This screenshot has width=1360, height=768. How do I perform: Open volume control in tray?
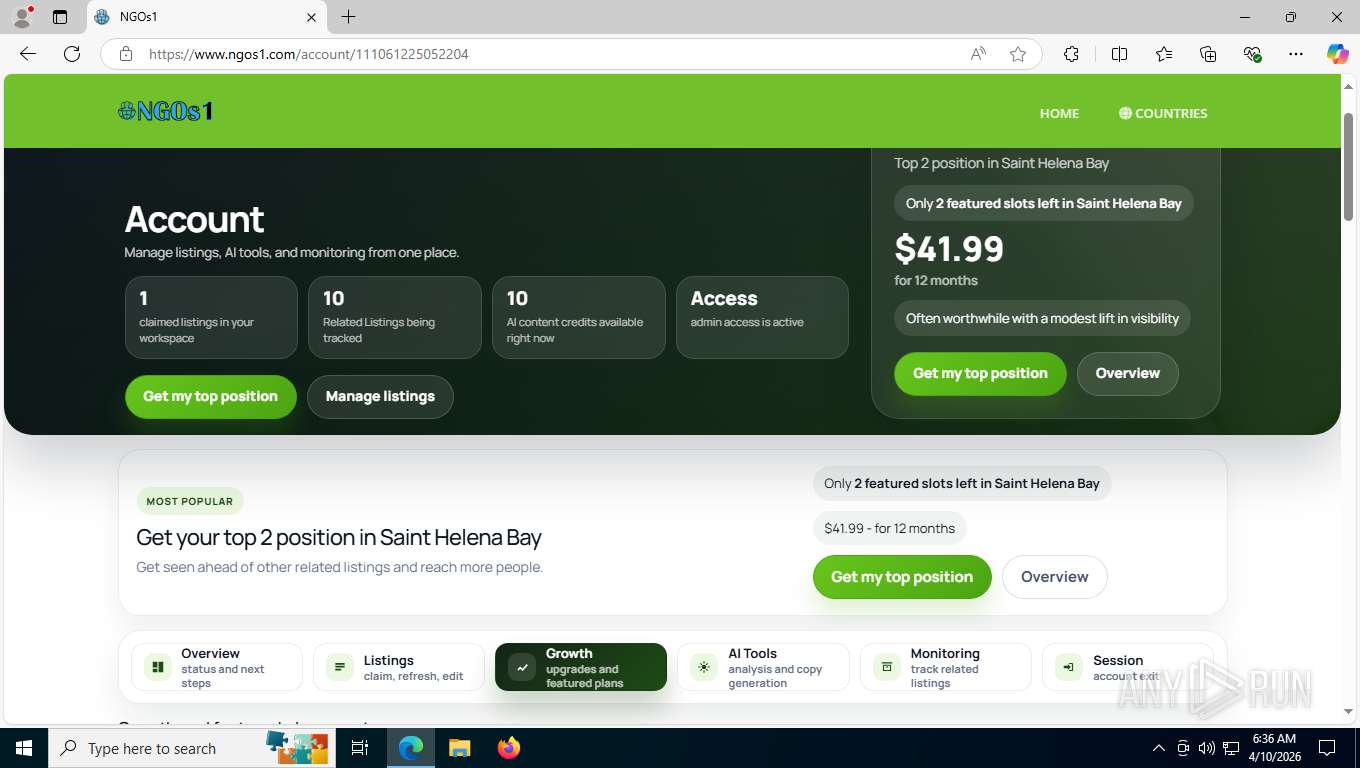[x=1207, y=748]
